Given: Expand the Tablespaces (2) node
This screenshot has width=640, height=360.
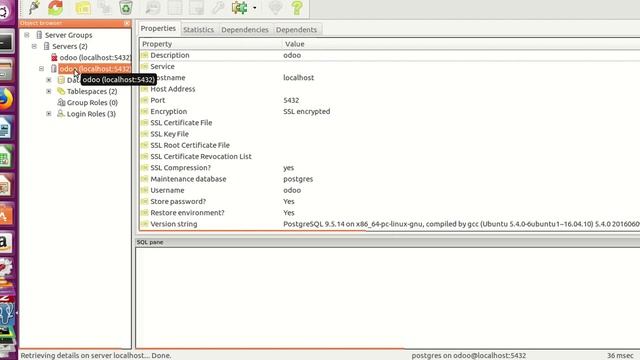Looking at the screenshot, I should (49, 91).
